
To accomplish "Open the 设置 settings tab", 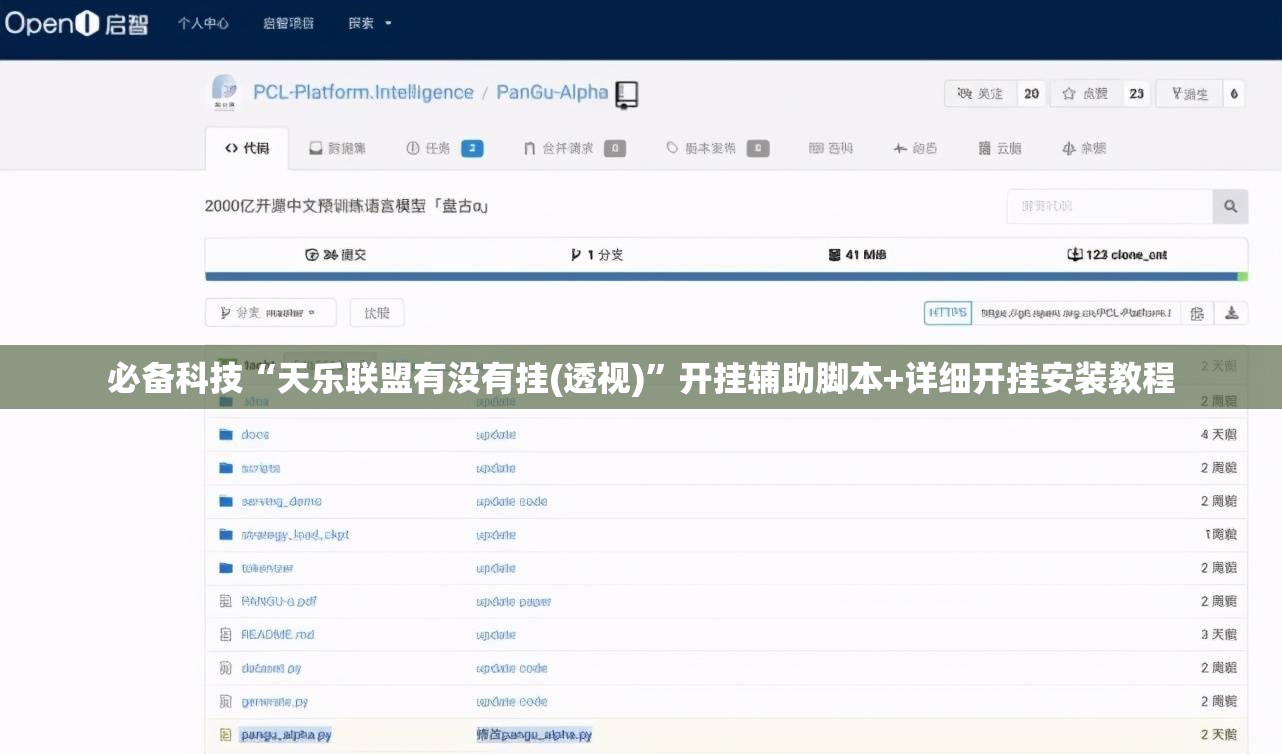I will click(1084, 148).
